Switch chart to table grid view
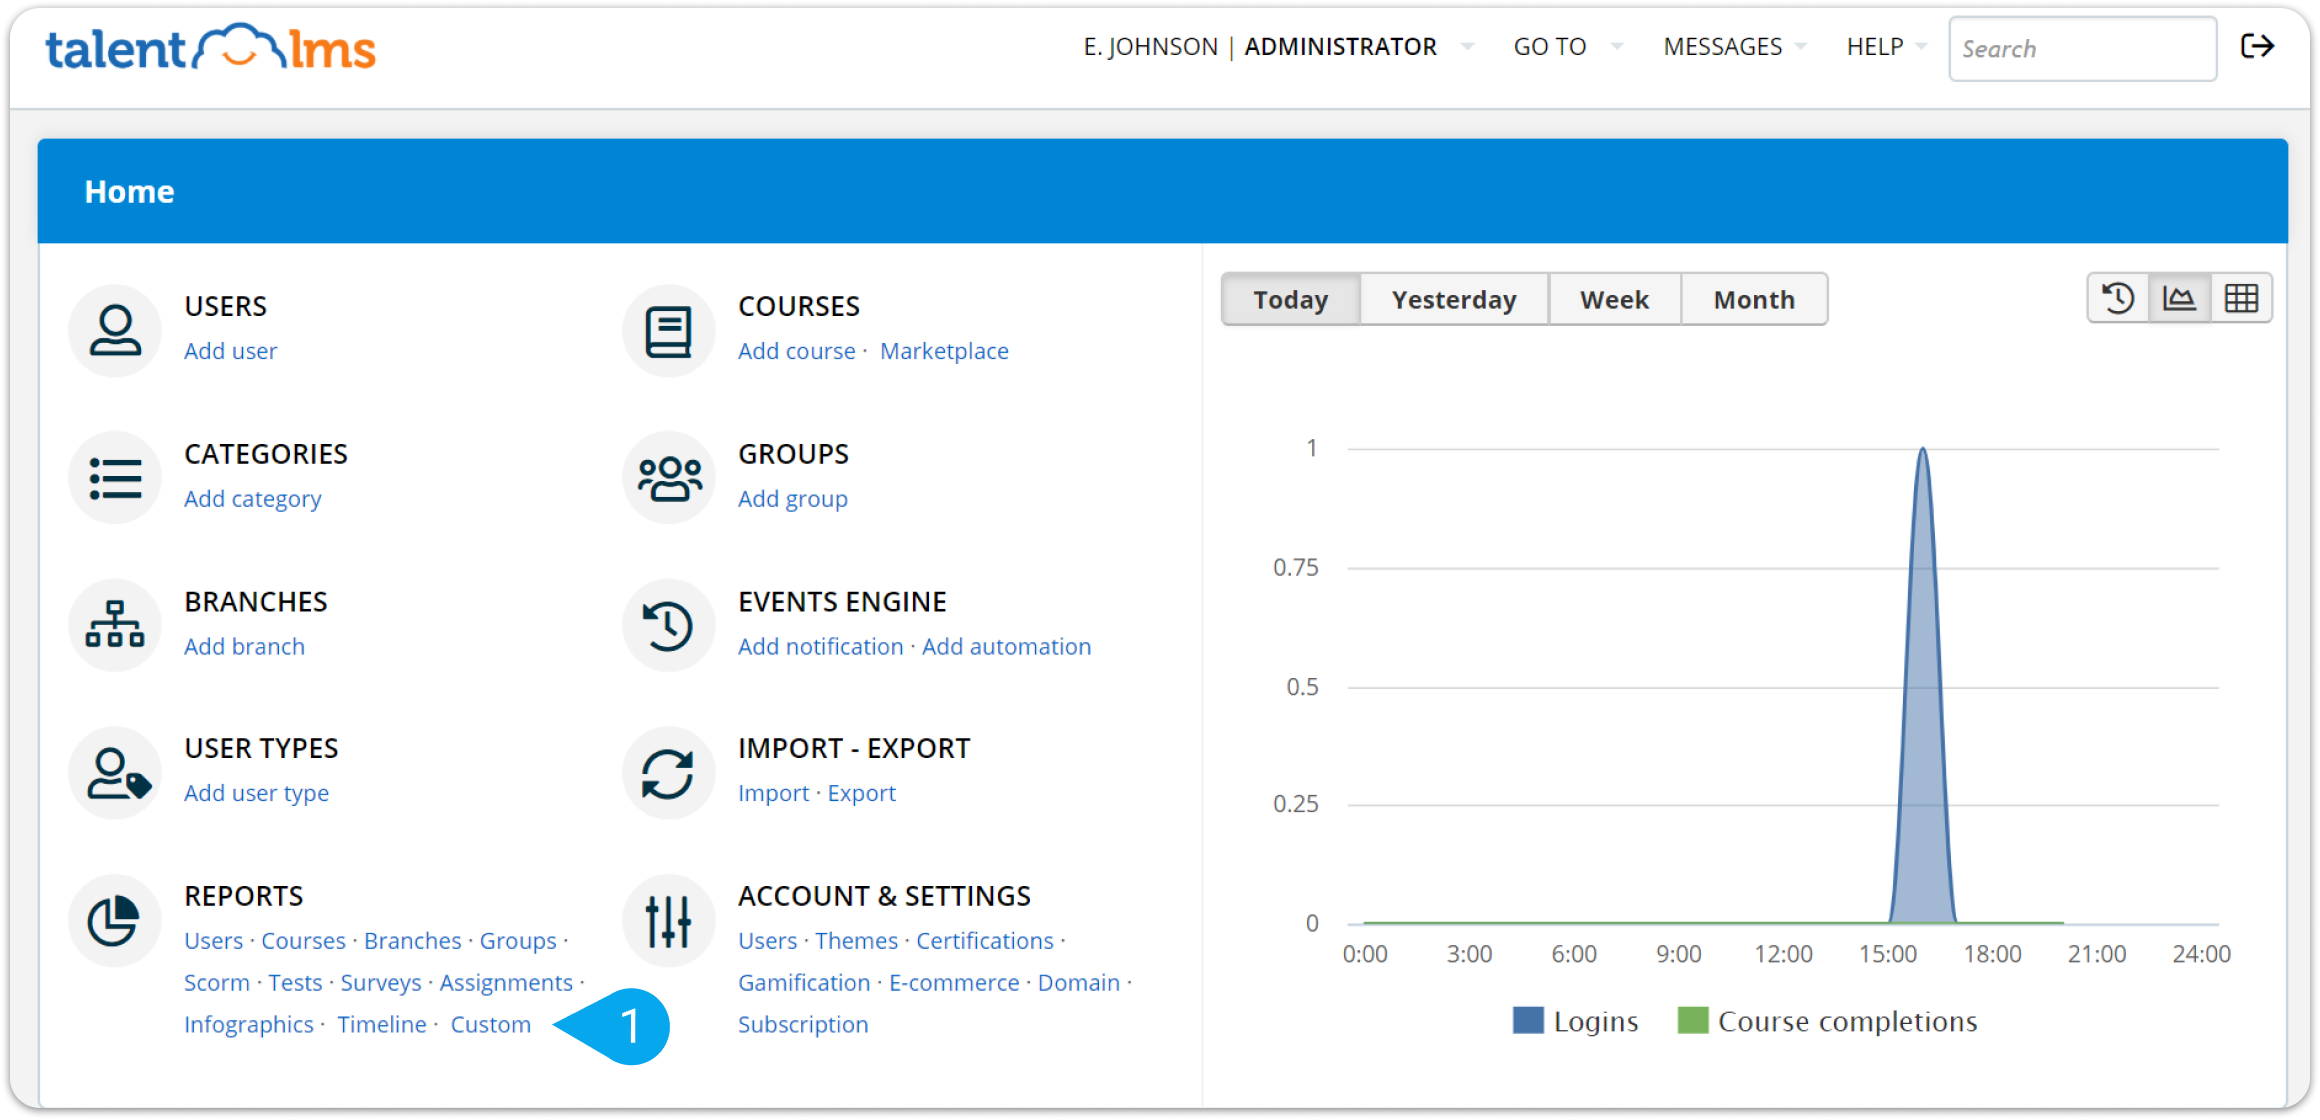Viewport: 2320px width, 1120px height. (2241, 298)
